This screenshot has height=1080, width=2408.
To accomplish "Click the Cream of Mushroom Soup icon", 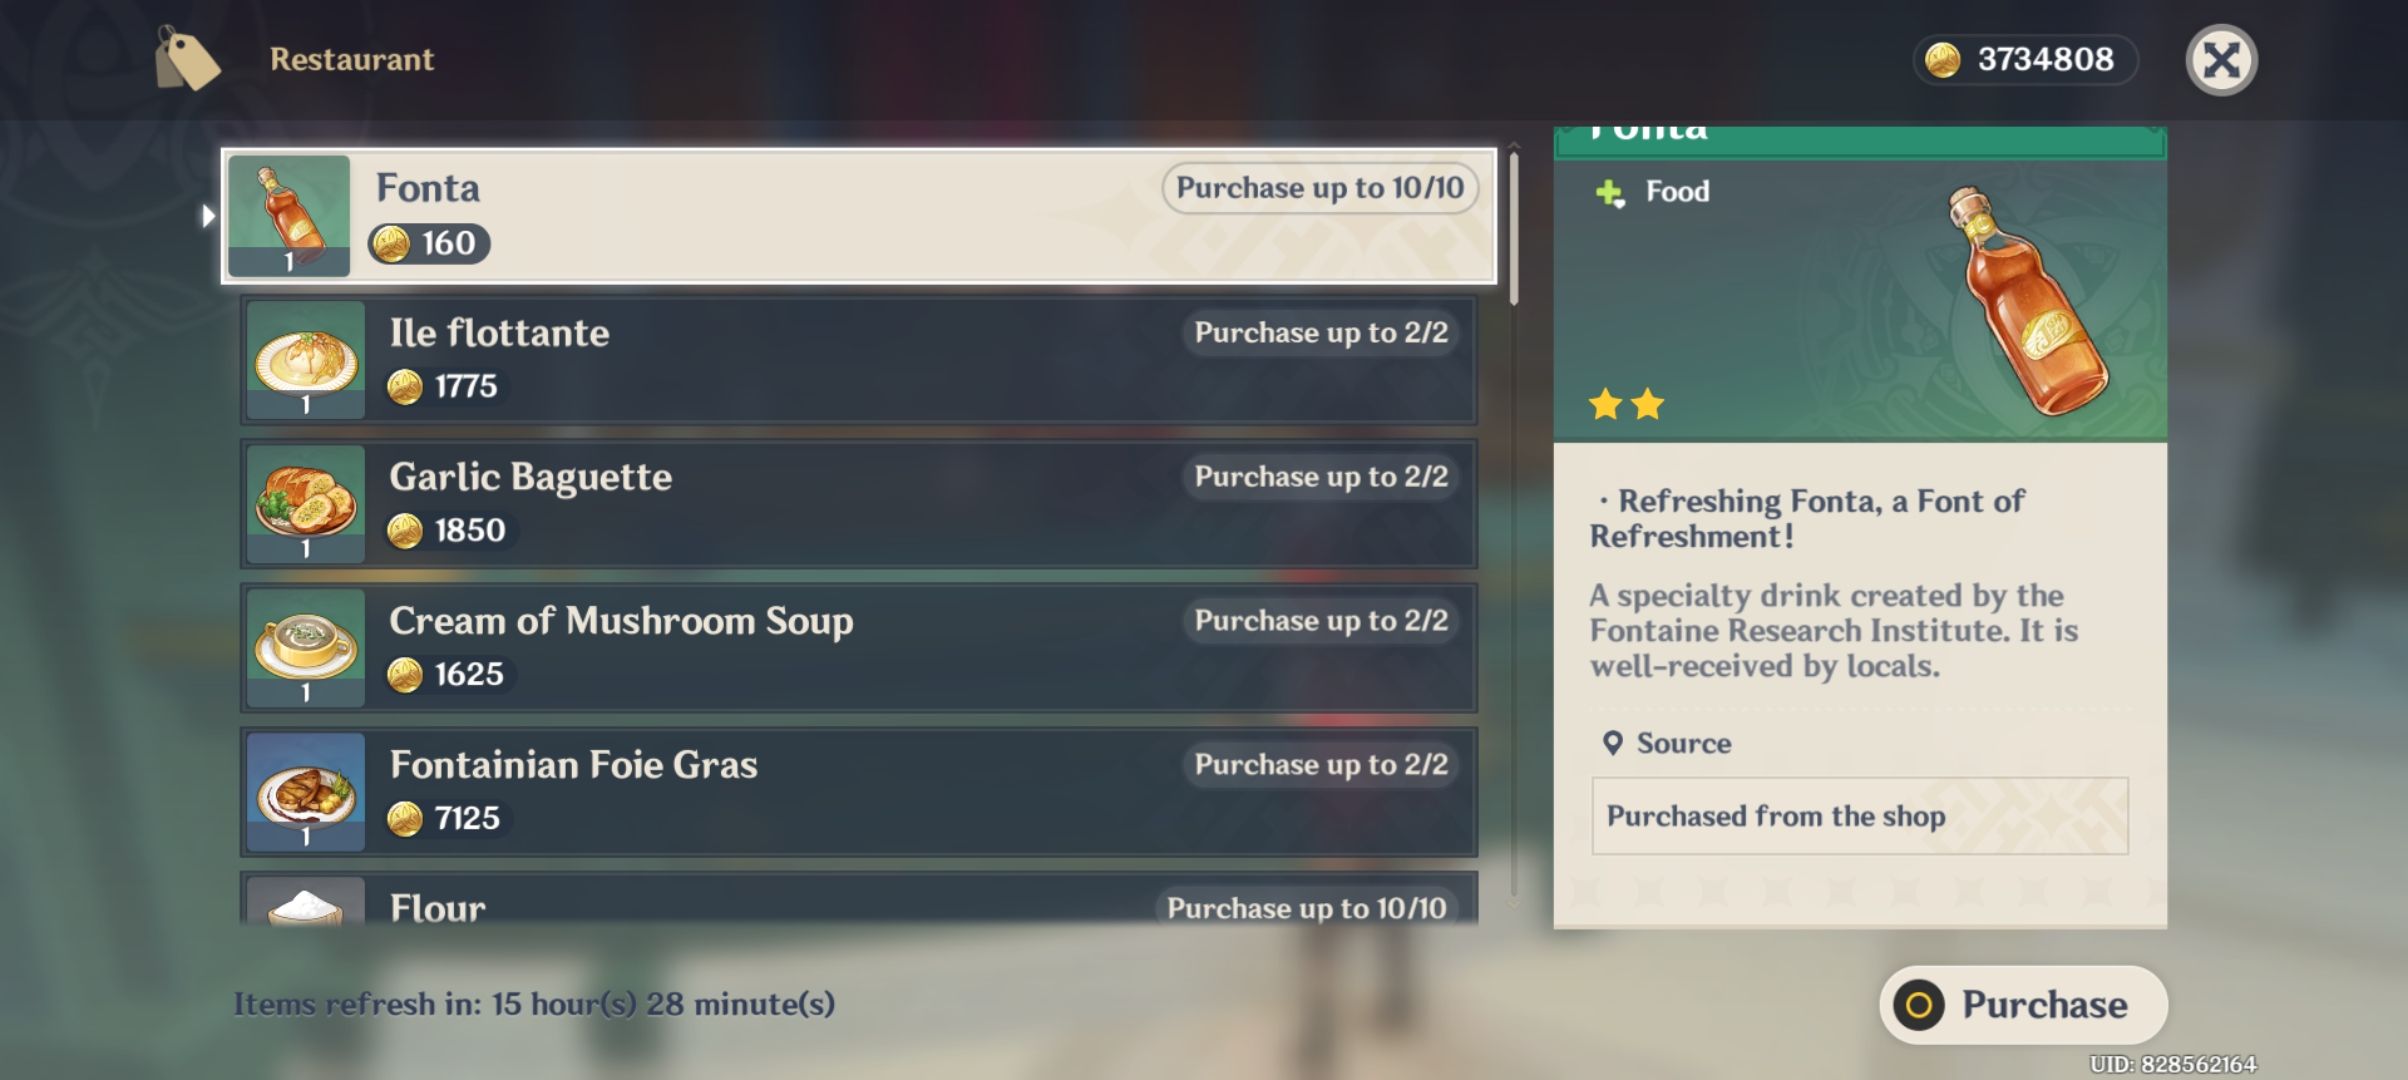I will click(x=305, y=648).
